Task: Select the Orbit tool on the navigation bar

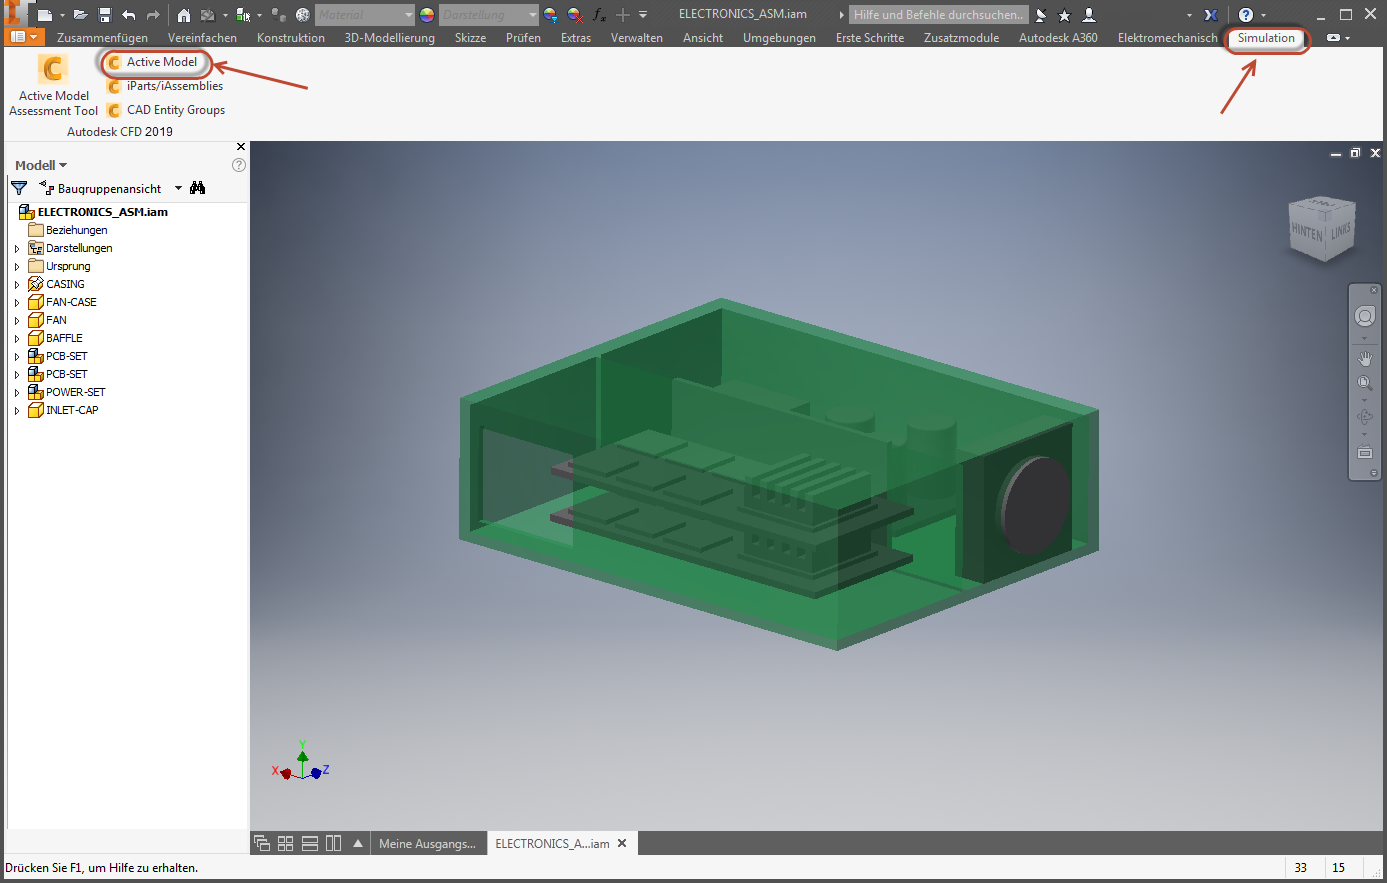Action: pos(1365,417)
